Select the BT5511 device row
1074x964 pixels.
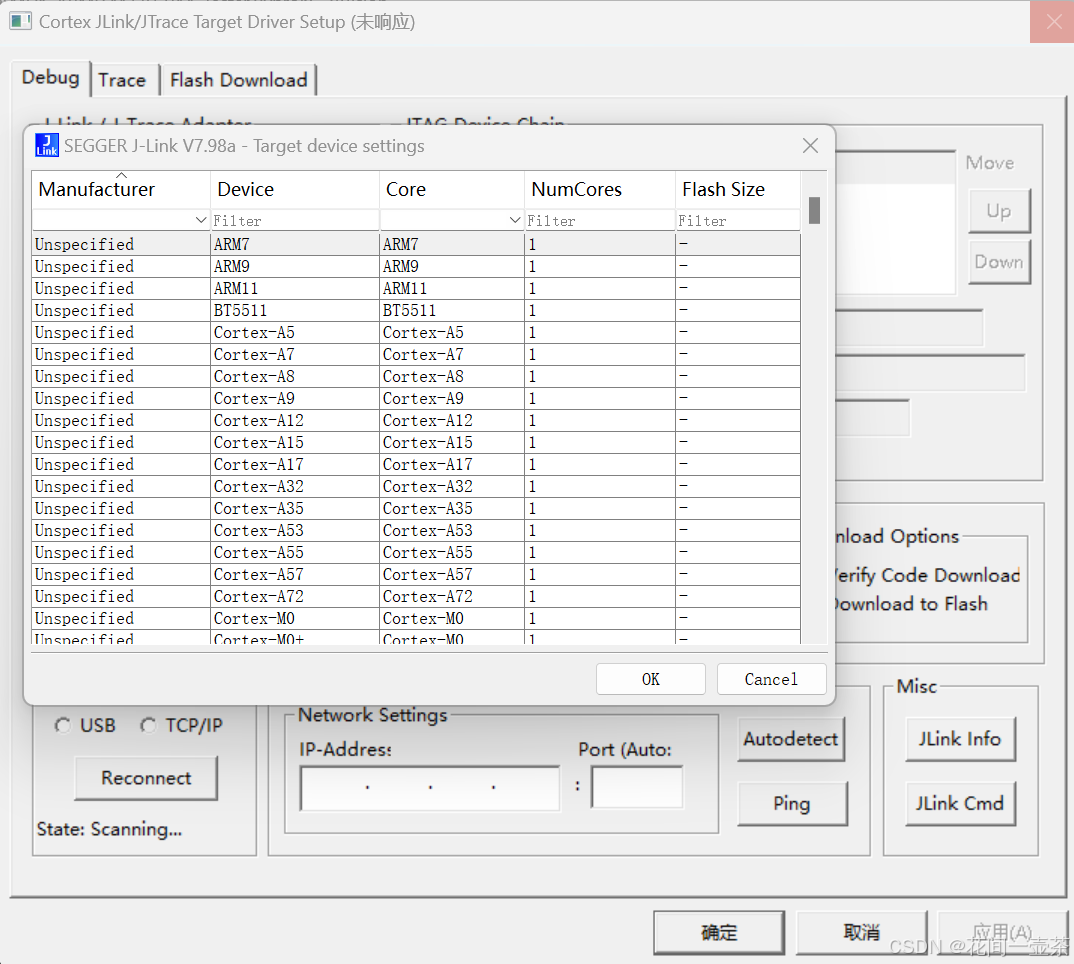tap(416, 310)
